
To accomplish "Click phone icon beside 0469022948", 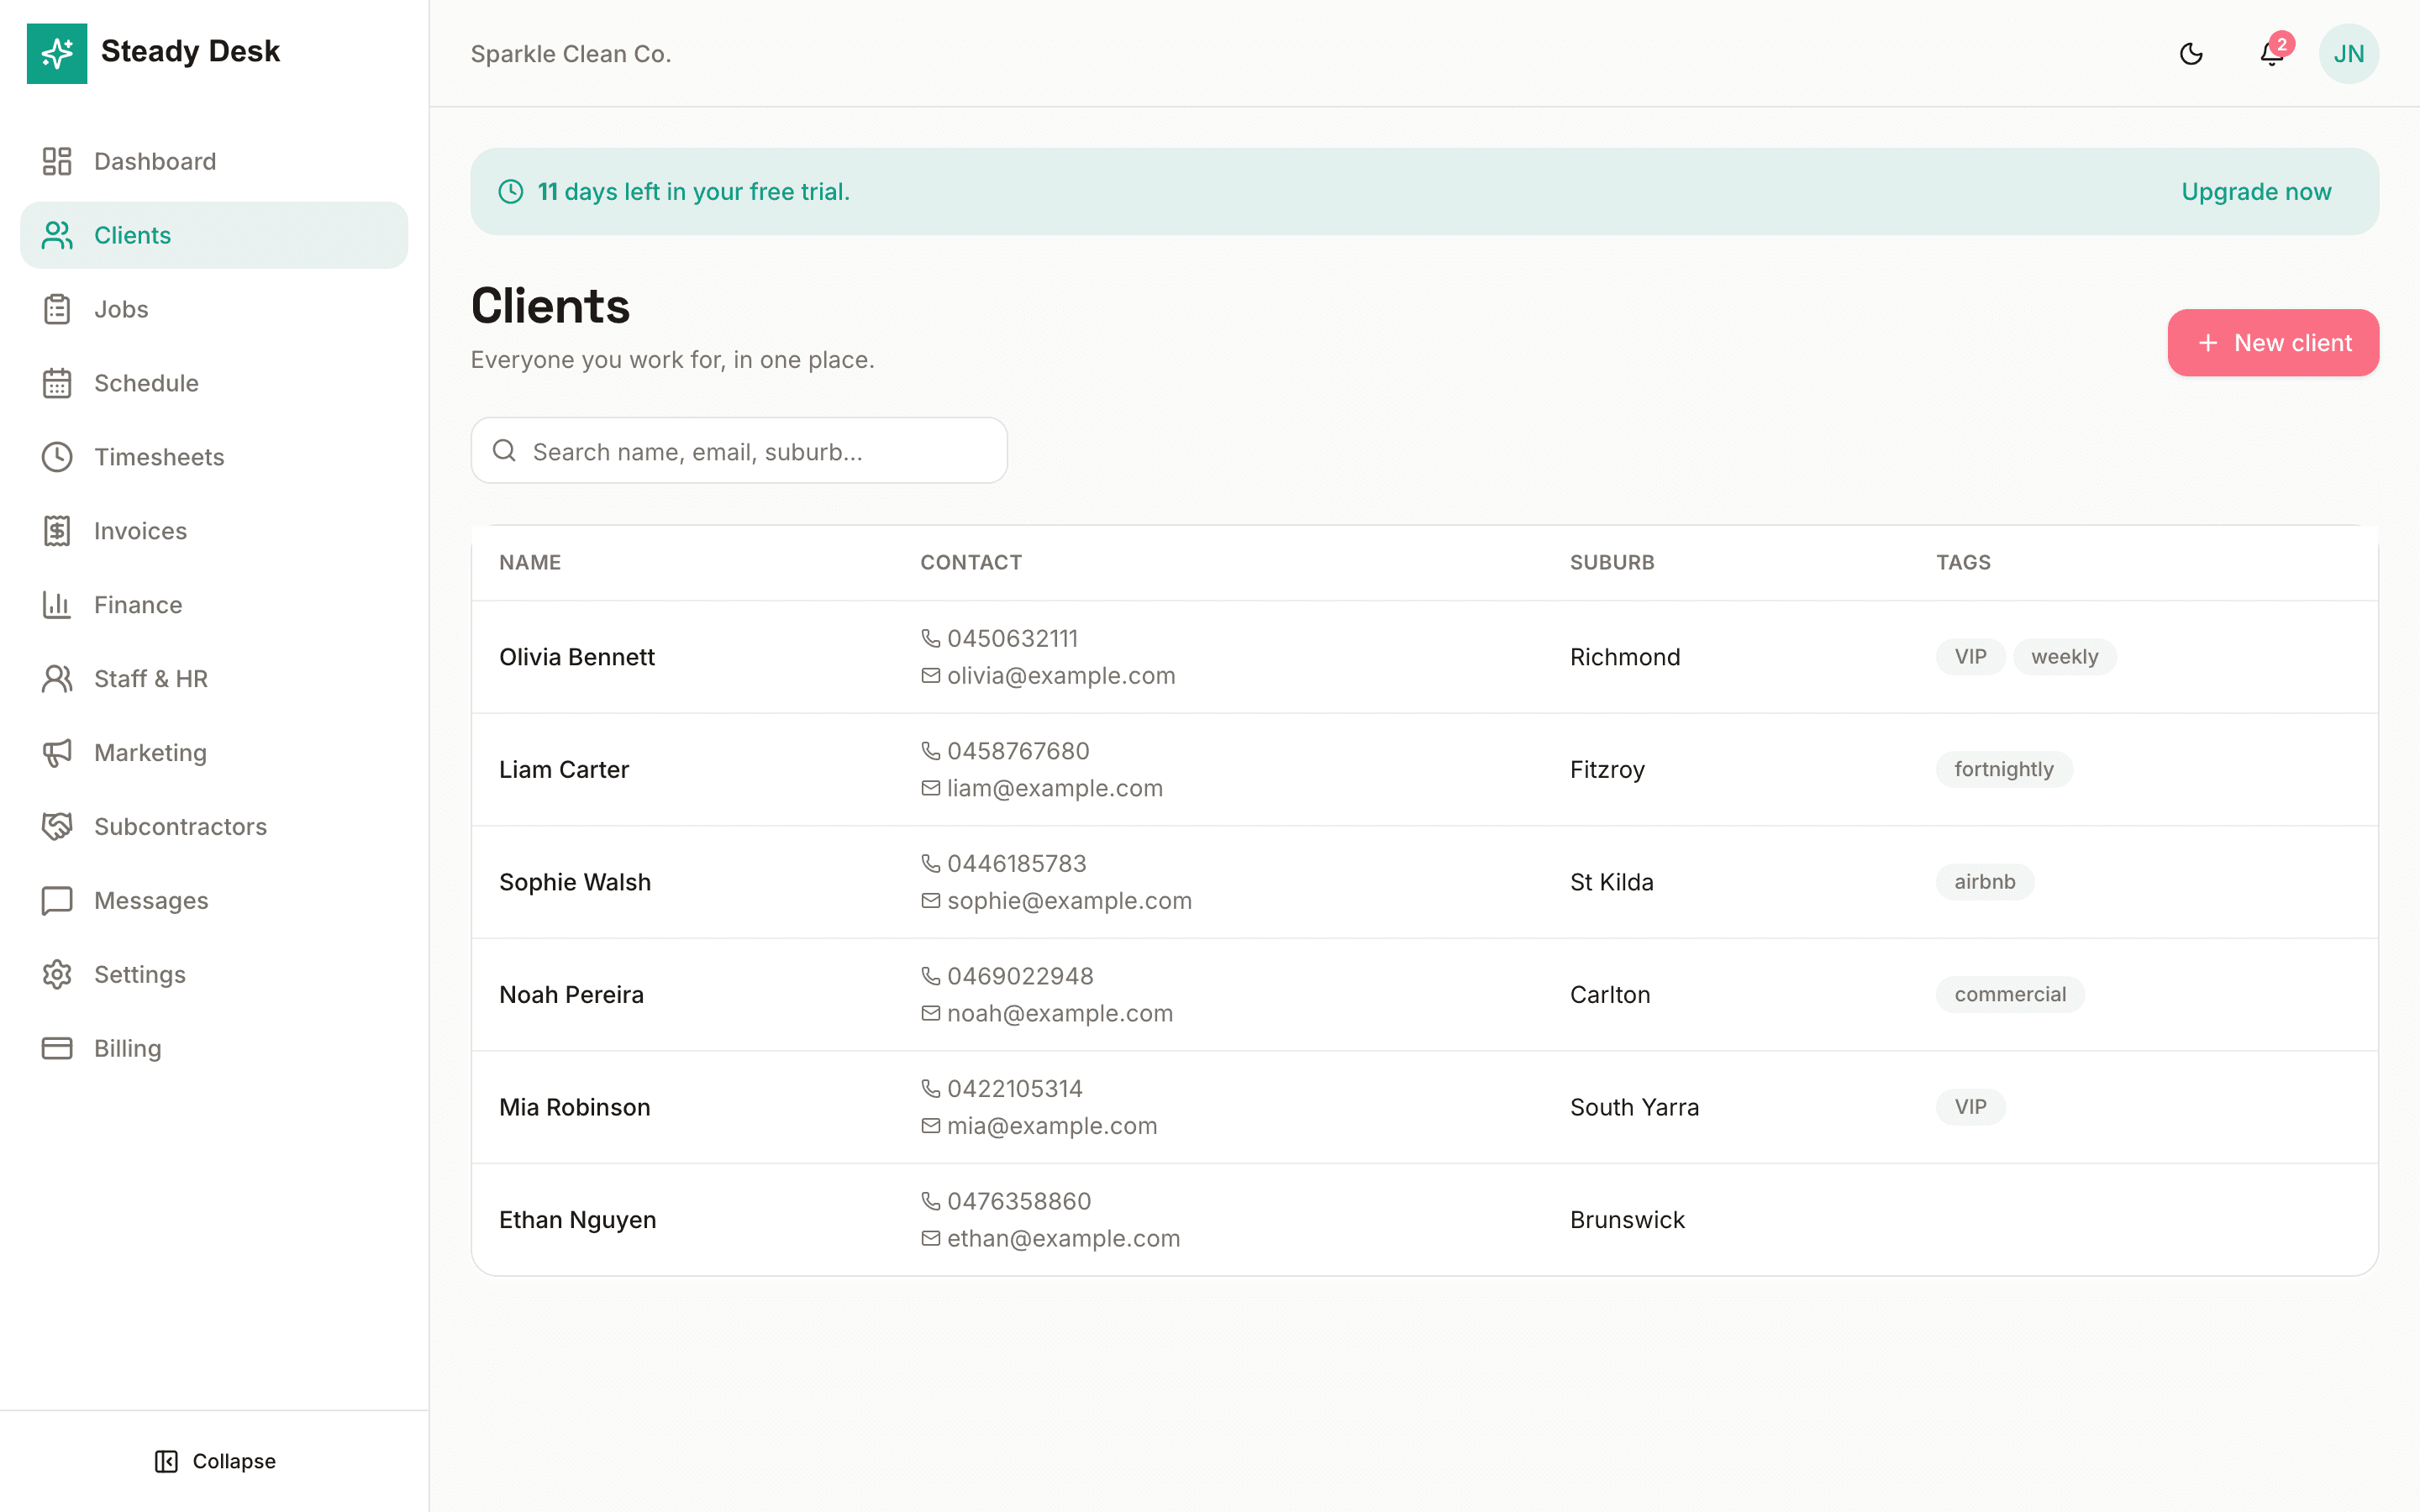I will [931, 976].
